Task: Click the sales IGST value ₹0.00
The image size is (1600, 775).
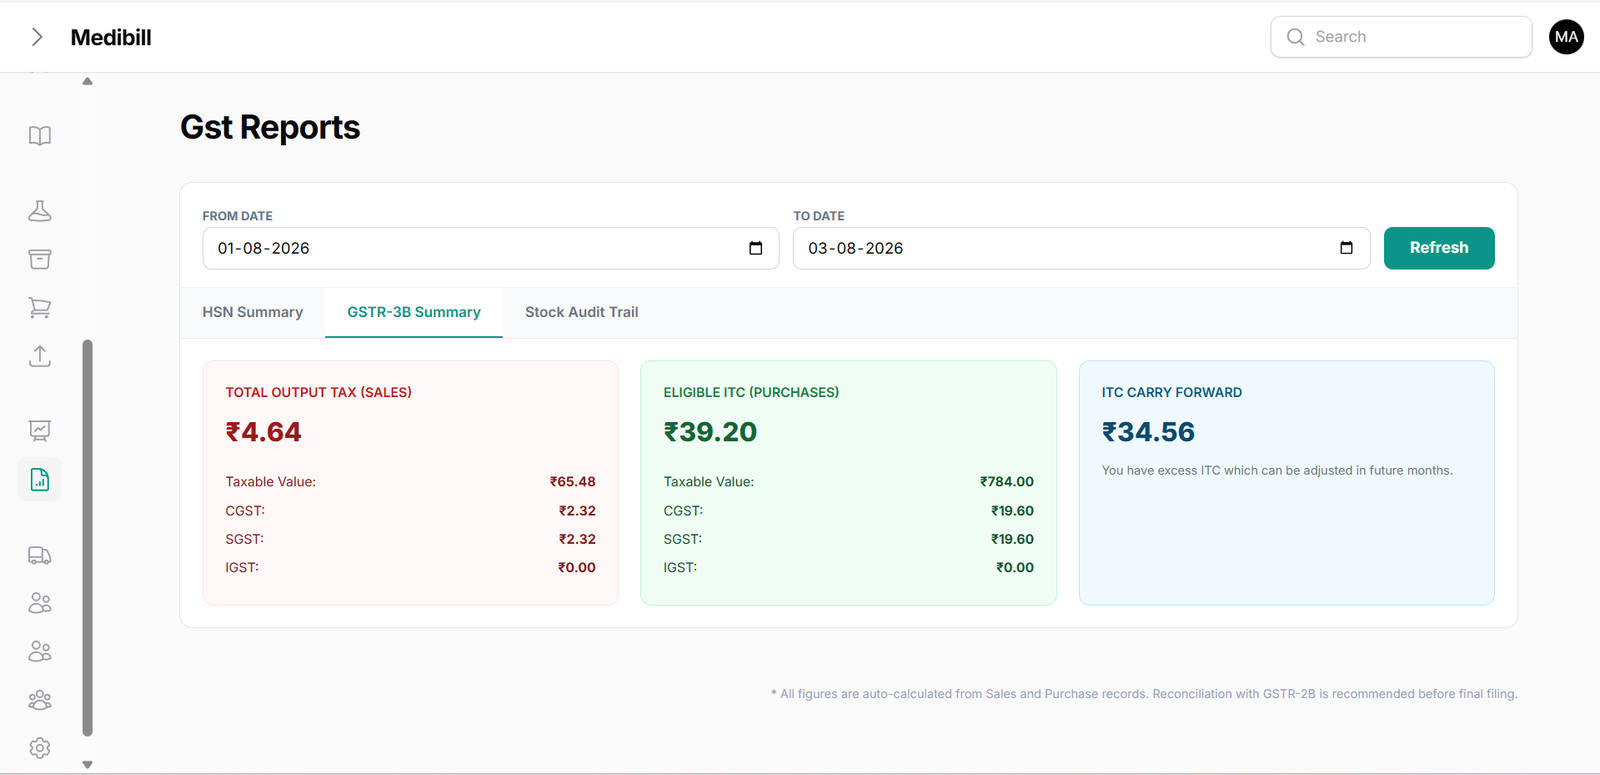Action: click(577, 567)
